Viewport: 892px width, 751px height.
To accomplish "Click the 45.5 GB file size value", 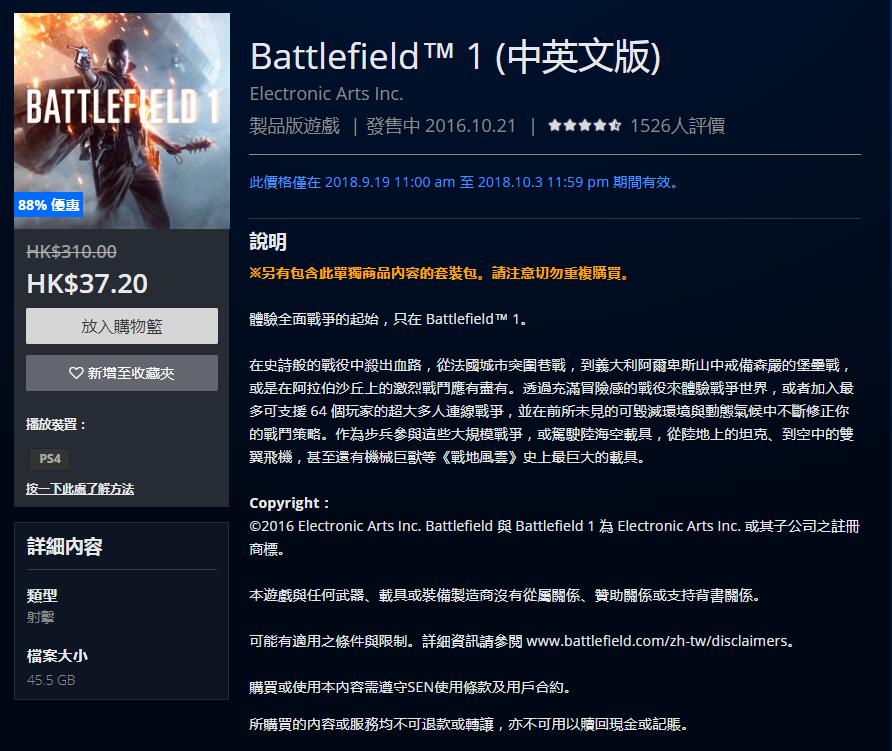I will pos(51,680).
